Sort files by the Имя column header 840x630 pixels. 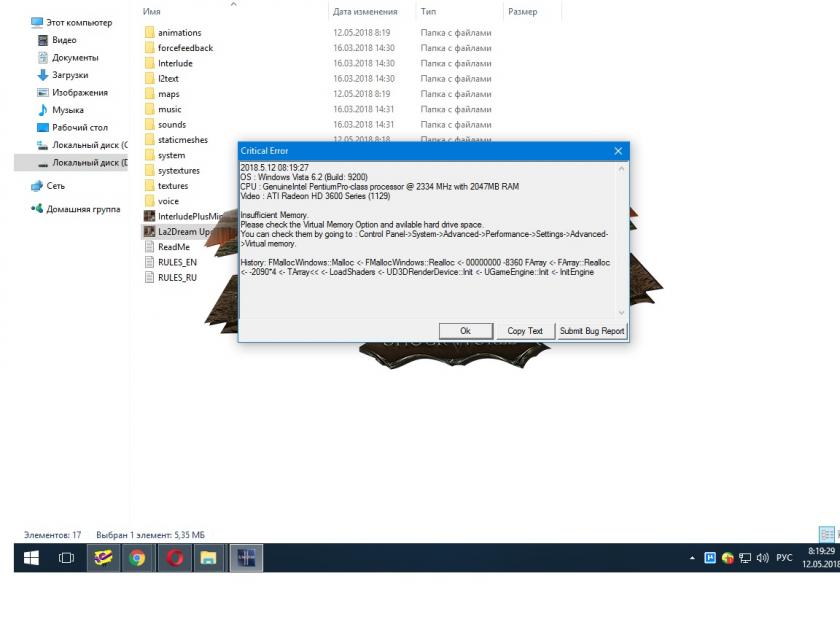tap(152, 12)
